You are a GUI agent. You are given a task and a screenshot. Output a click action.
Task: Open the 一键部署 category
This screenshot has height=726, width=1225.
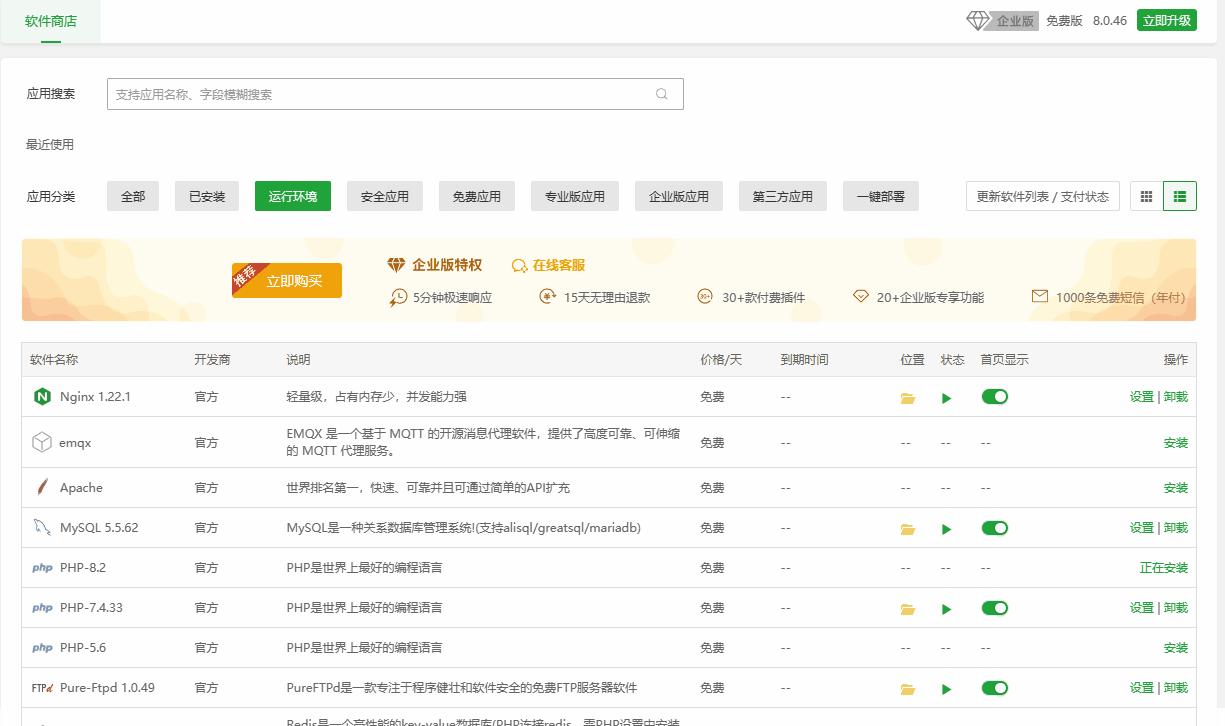pos(881,197)
